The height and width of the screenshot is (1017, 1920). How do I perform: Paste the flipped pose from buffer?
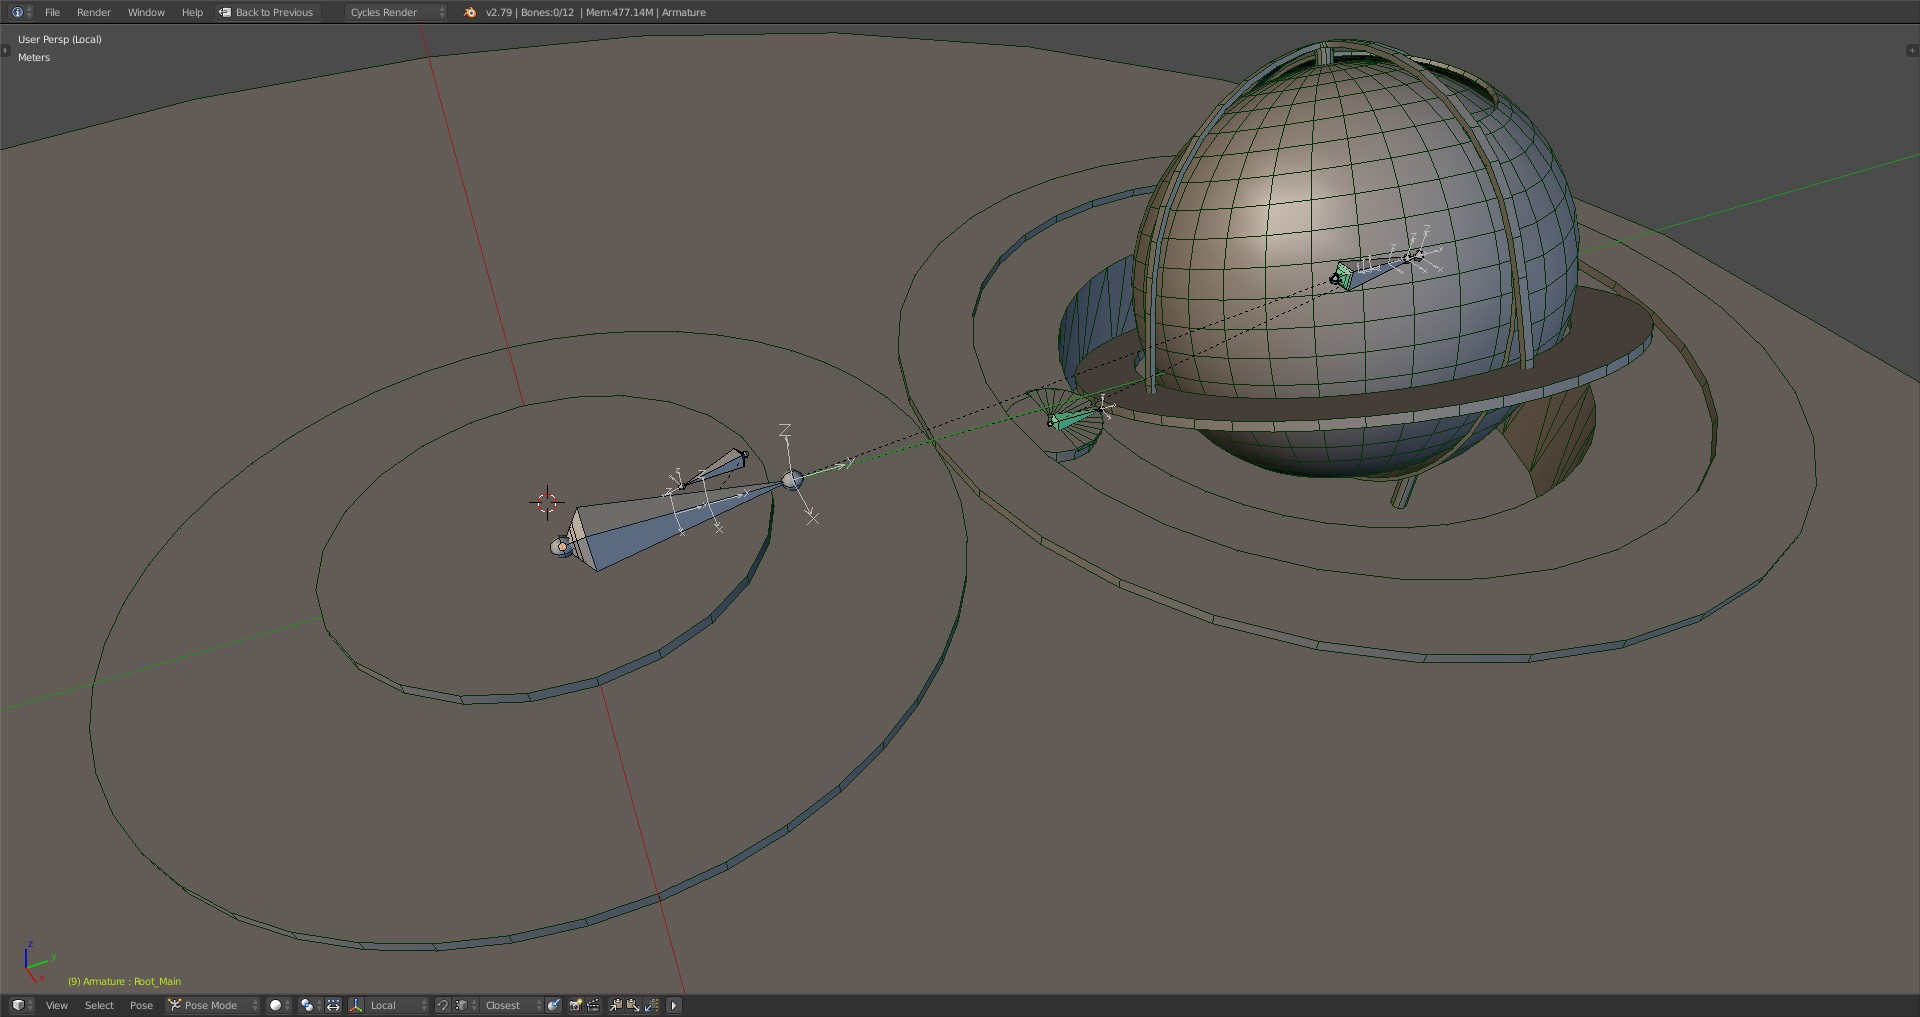(652, 1005)
